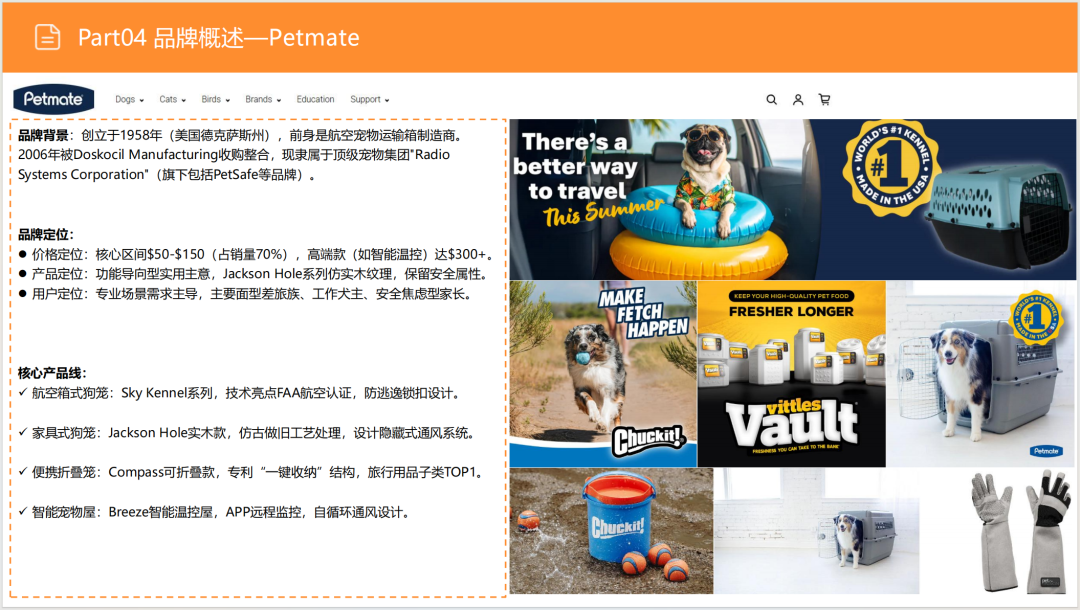The image size is (1080, 610).
Task: Open the 'Fresher Longer' Vittles Vault image
Action: 791,374
